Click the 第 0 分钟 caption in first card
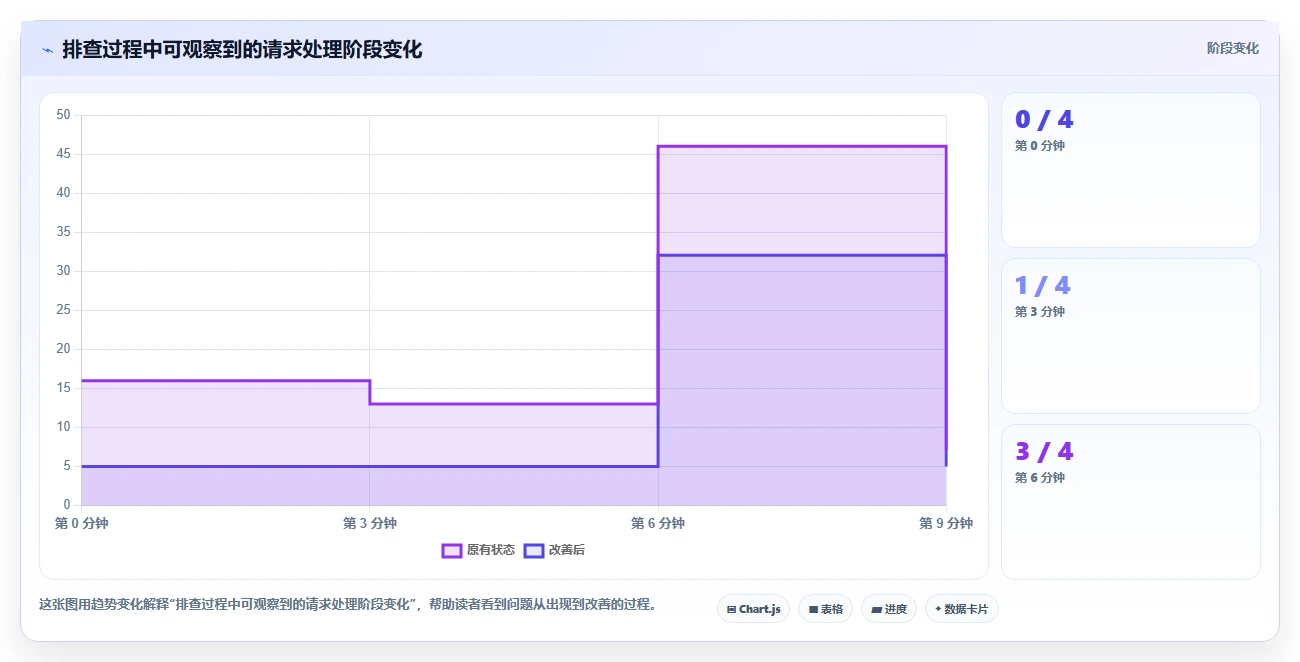 coord(1040,146)
